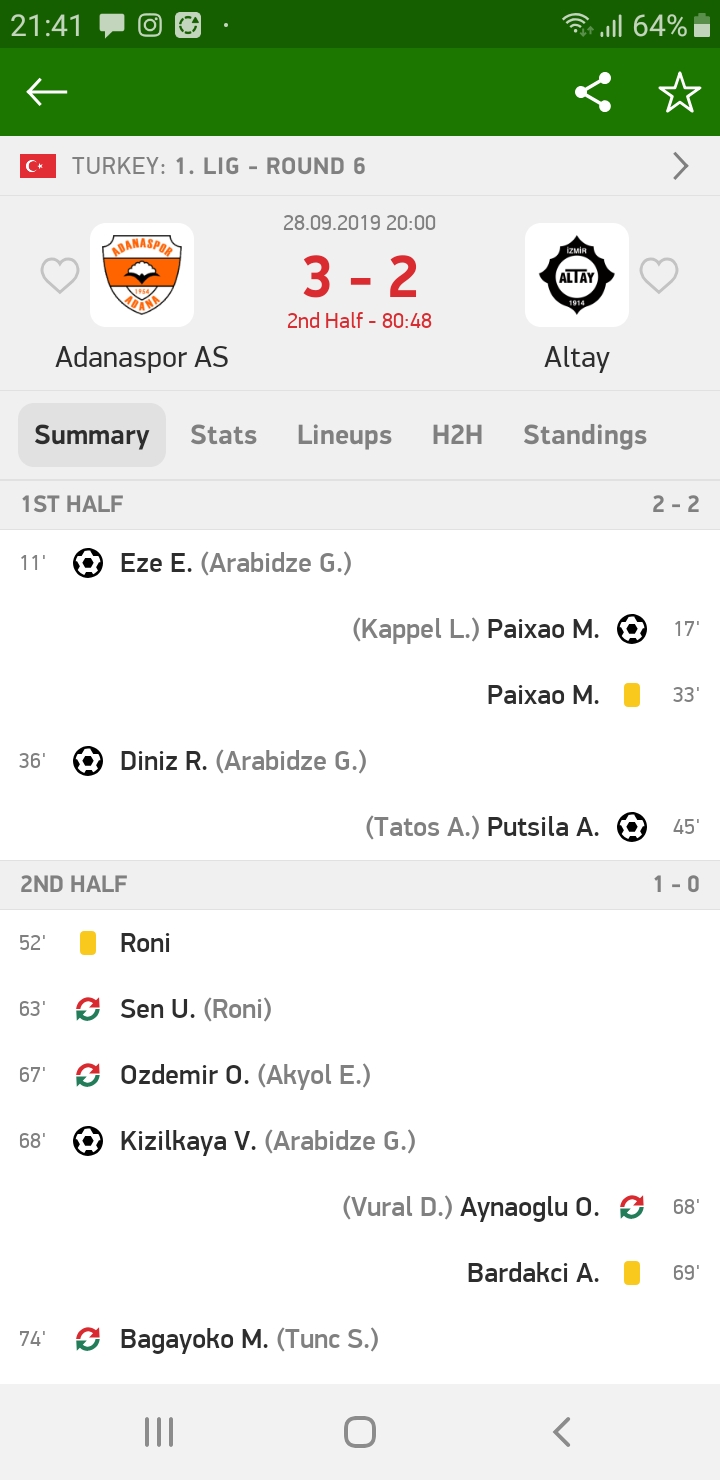Tap the back arrow in header
The image size is (720, 1480).
47,93
